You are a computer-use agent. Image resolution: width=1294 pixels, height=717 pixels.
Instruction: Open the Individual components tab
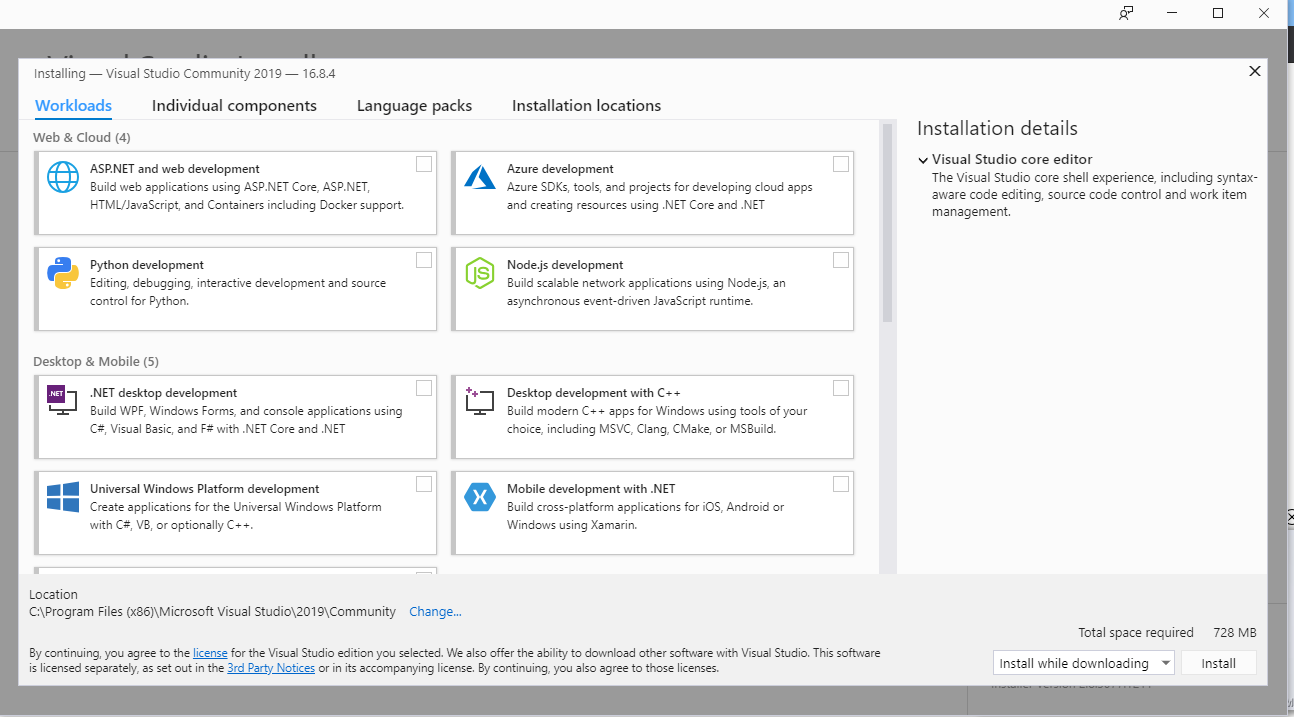[x=234, y=106]
